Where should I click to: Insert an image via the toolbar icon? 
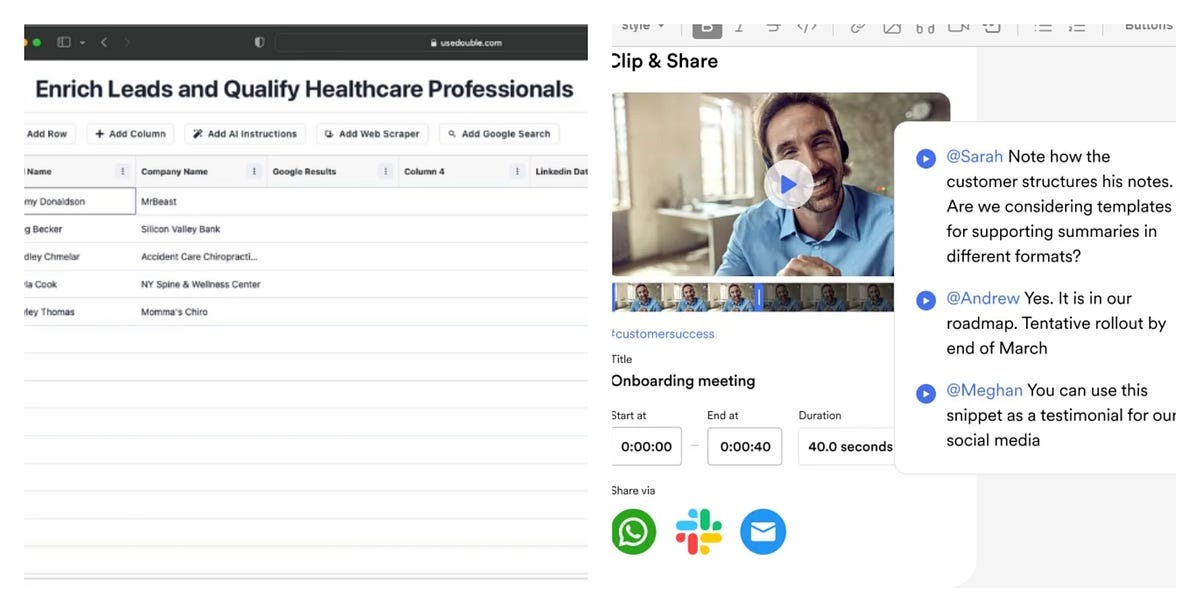[x=892, y=27]
